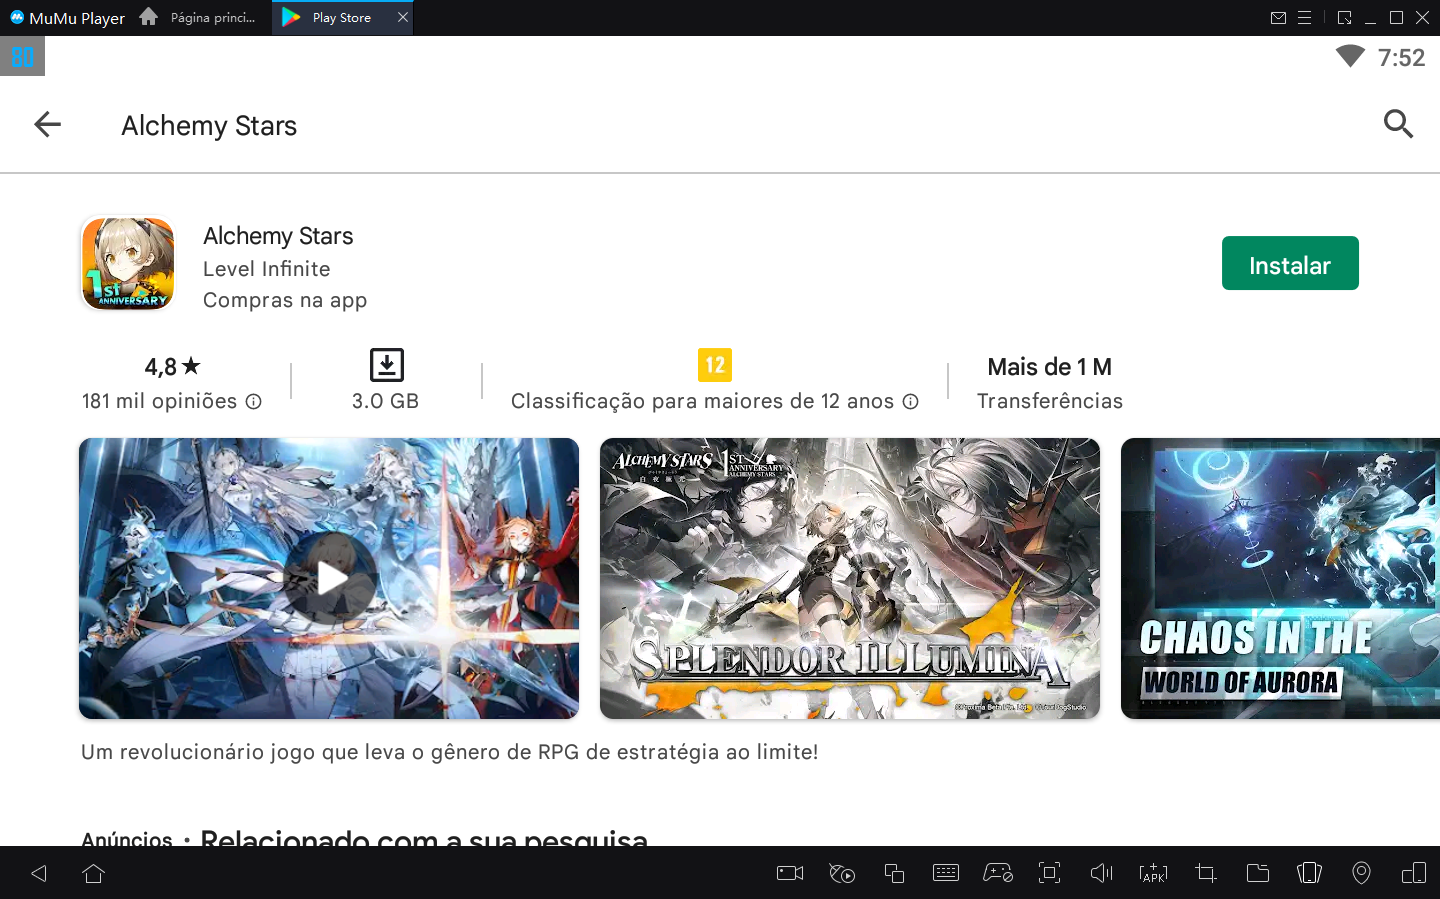Viewport: 1440px width, 899px height.
Task: Open the video recorder tool
Action: (790, 873)
